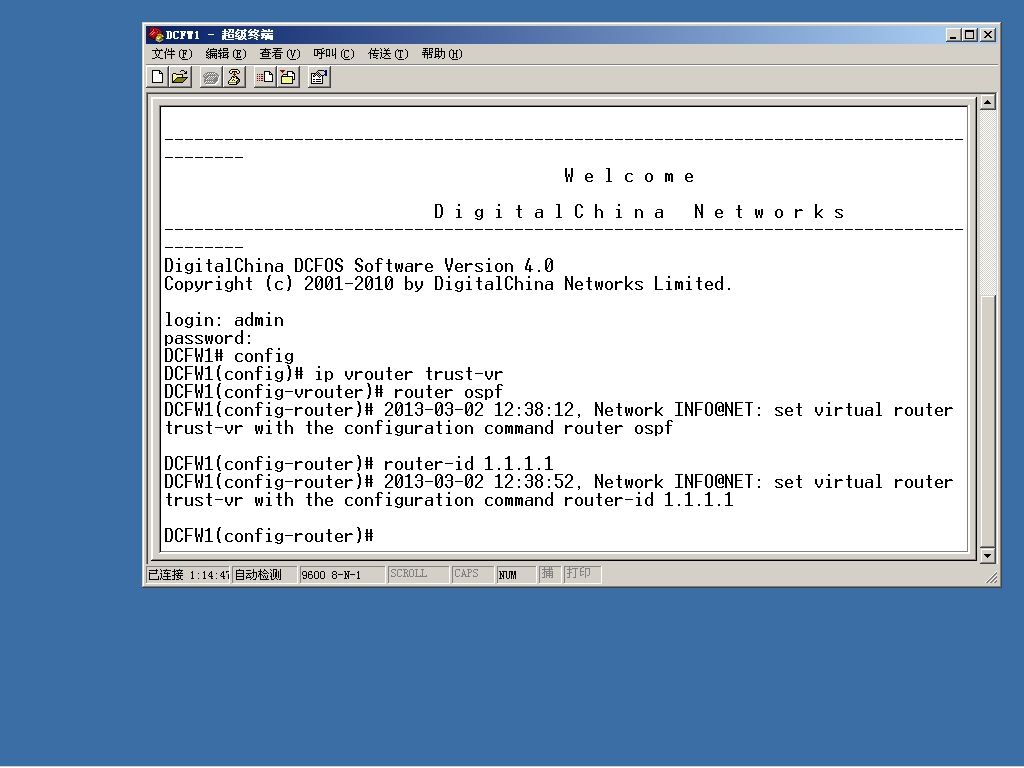1024x768 pixels.
Task: Open the 呼叫(C) menu
Action: pyautogui.click(x=334, y=54)
